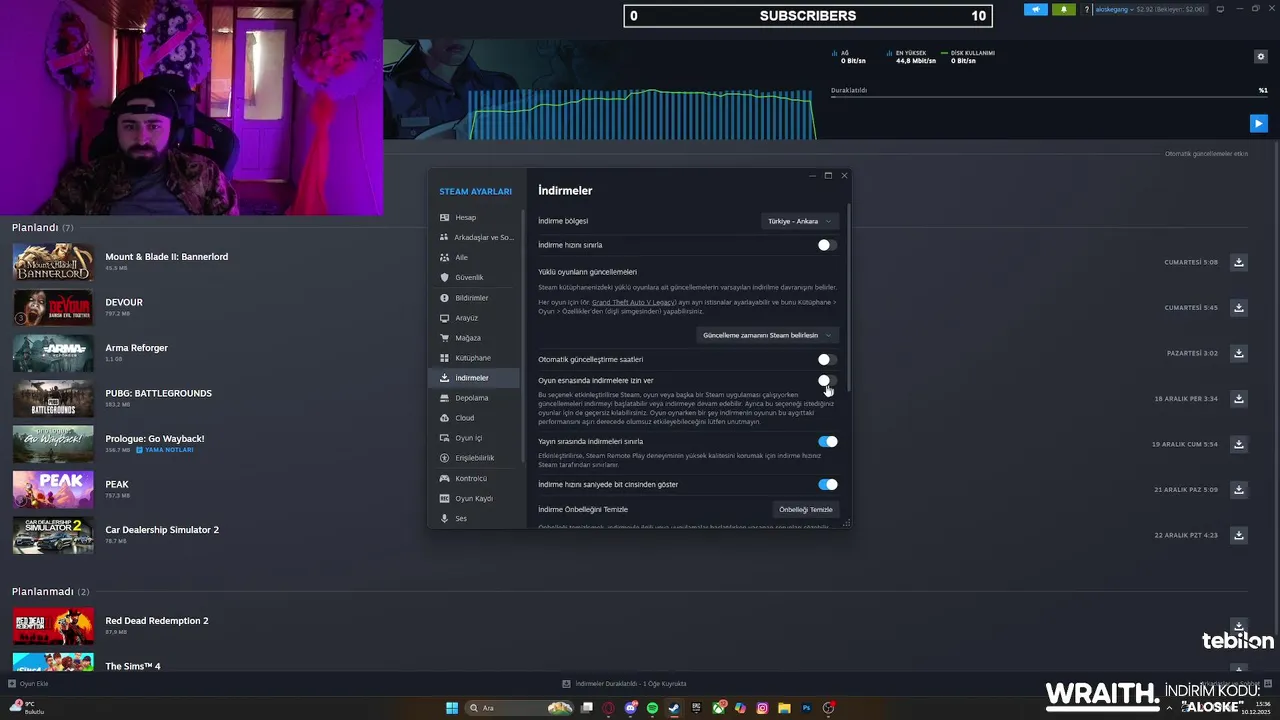Open Arayüz settings category

click(x=474, y=318)
